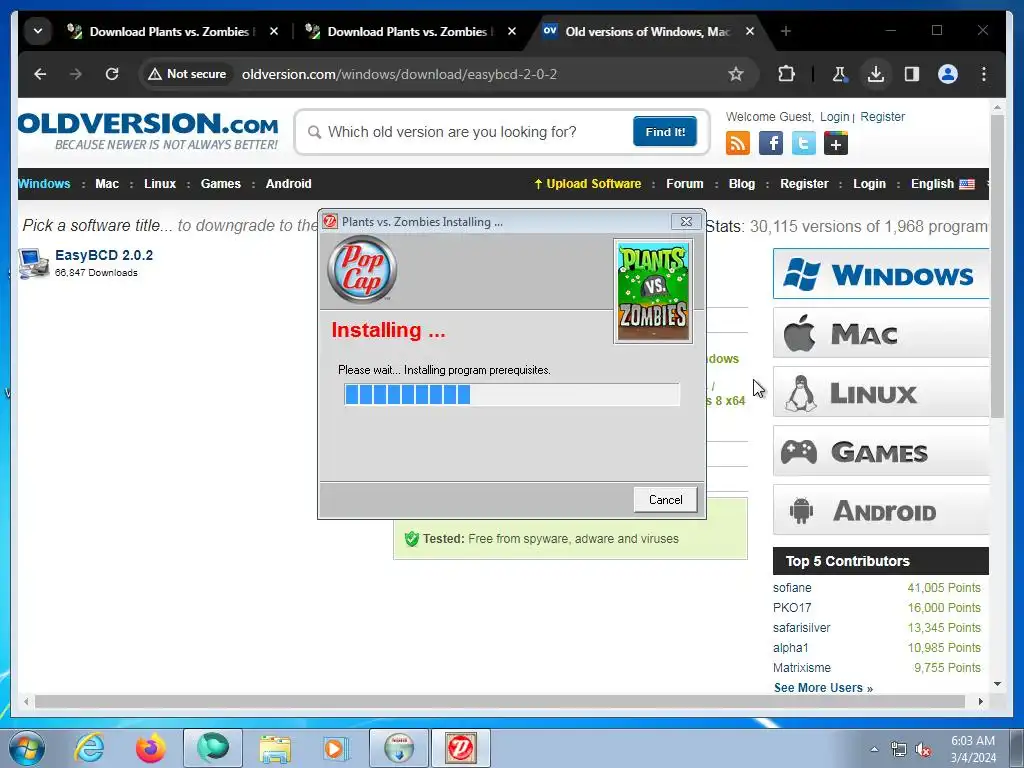Reload the current page
Screen dimensions: 1024x768
point(112,74)
